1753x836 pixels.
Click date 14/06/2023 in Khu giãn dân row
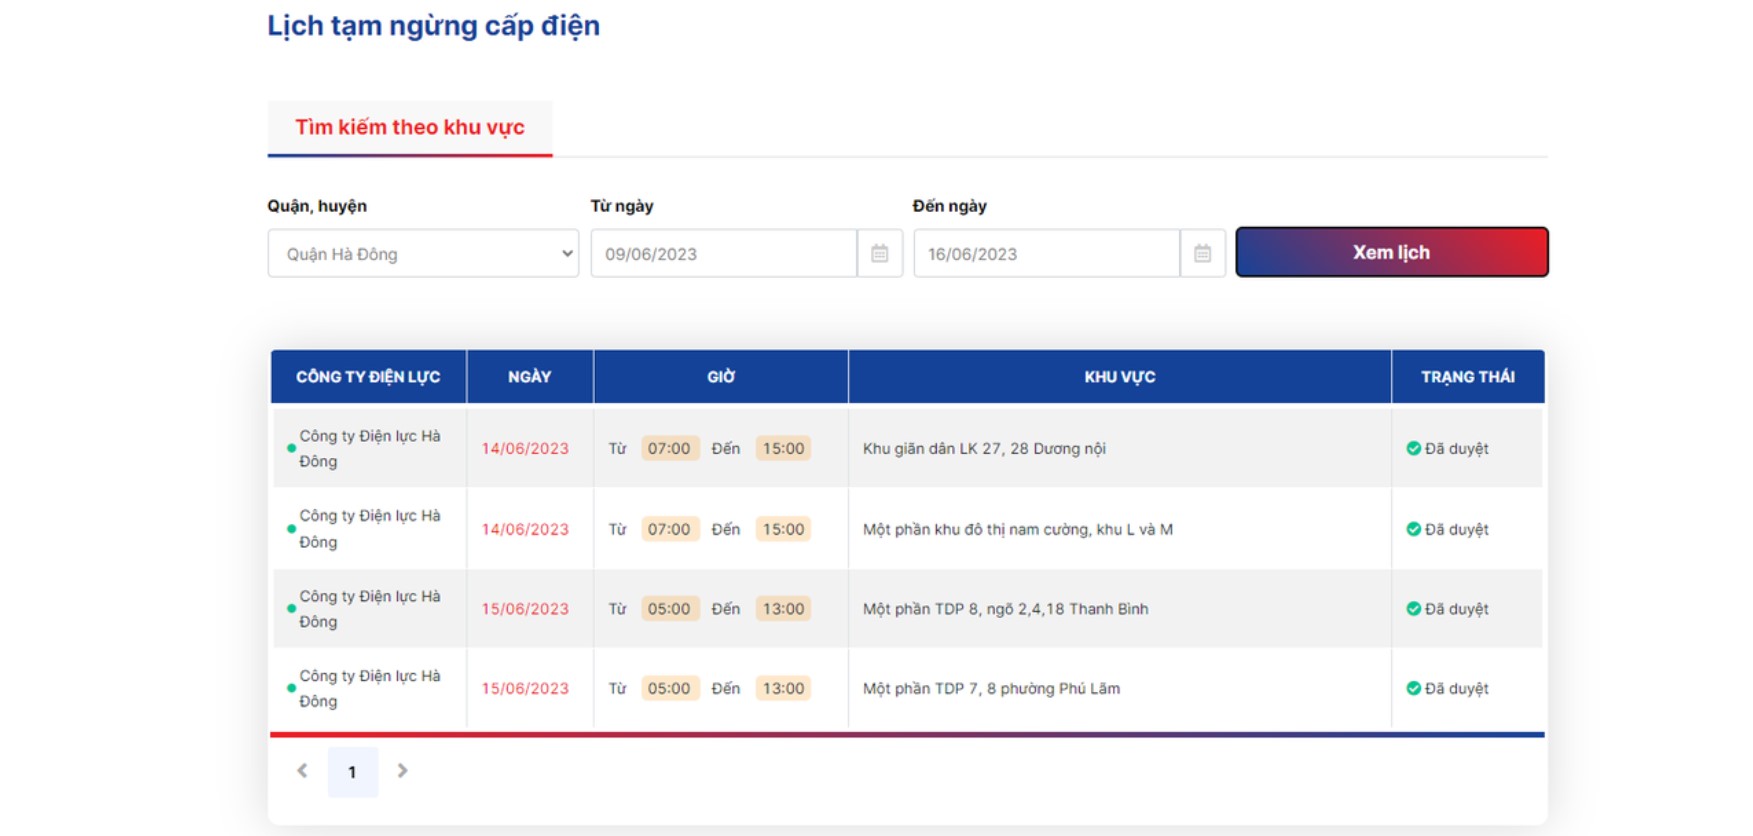525,449
